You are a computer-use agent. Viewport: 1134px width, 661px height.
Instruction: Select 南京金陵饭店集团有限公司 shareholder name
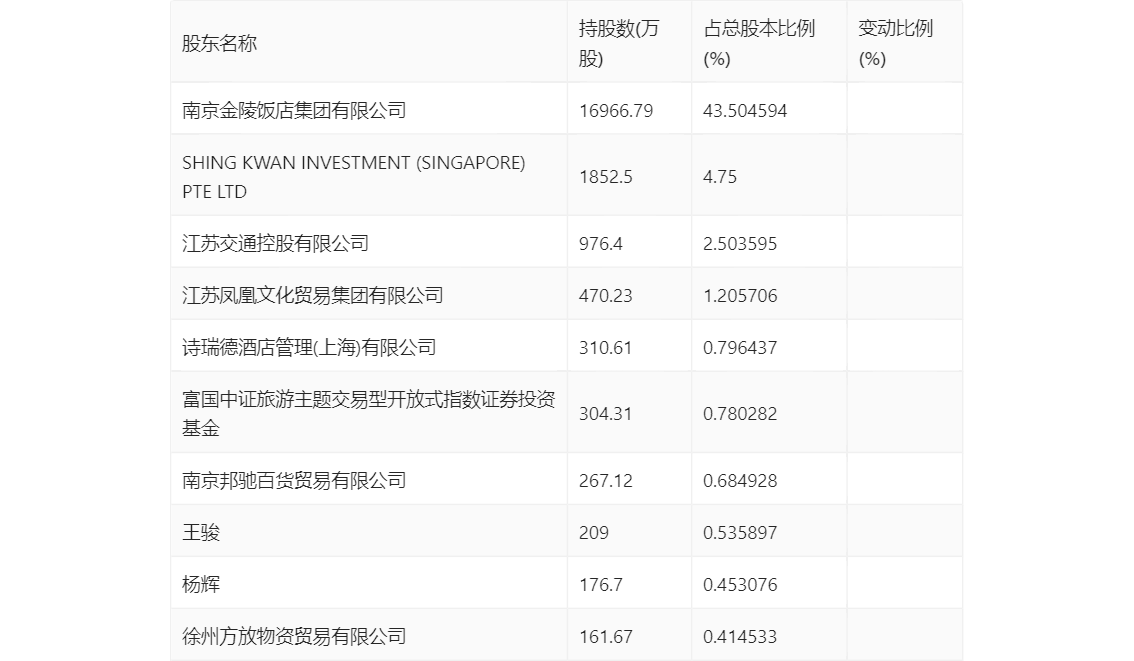coord(294,111)
